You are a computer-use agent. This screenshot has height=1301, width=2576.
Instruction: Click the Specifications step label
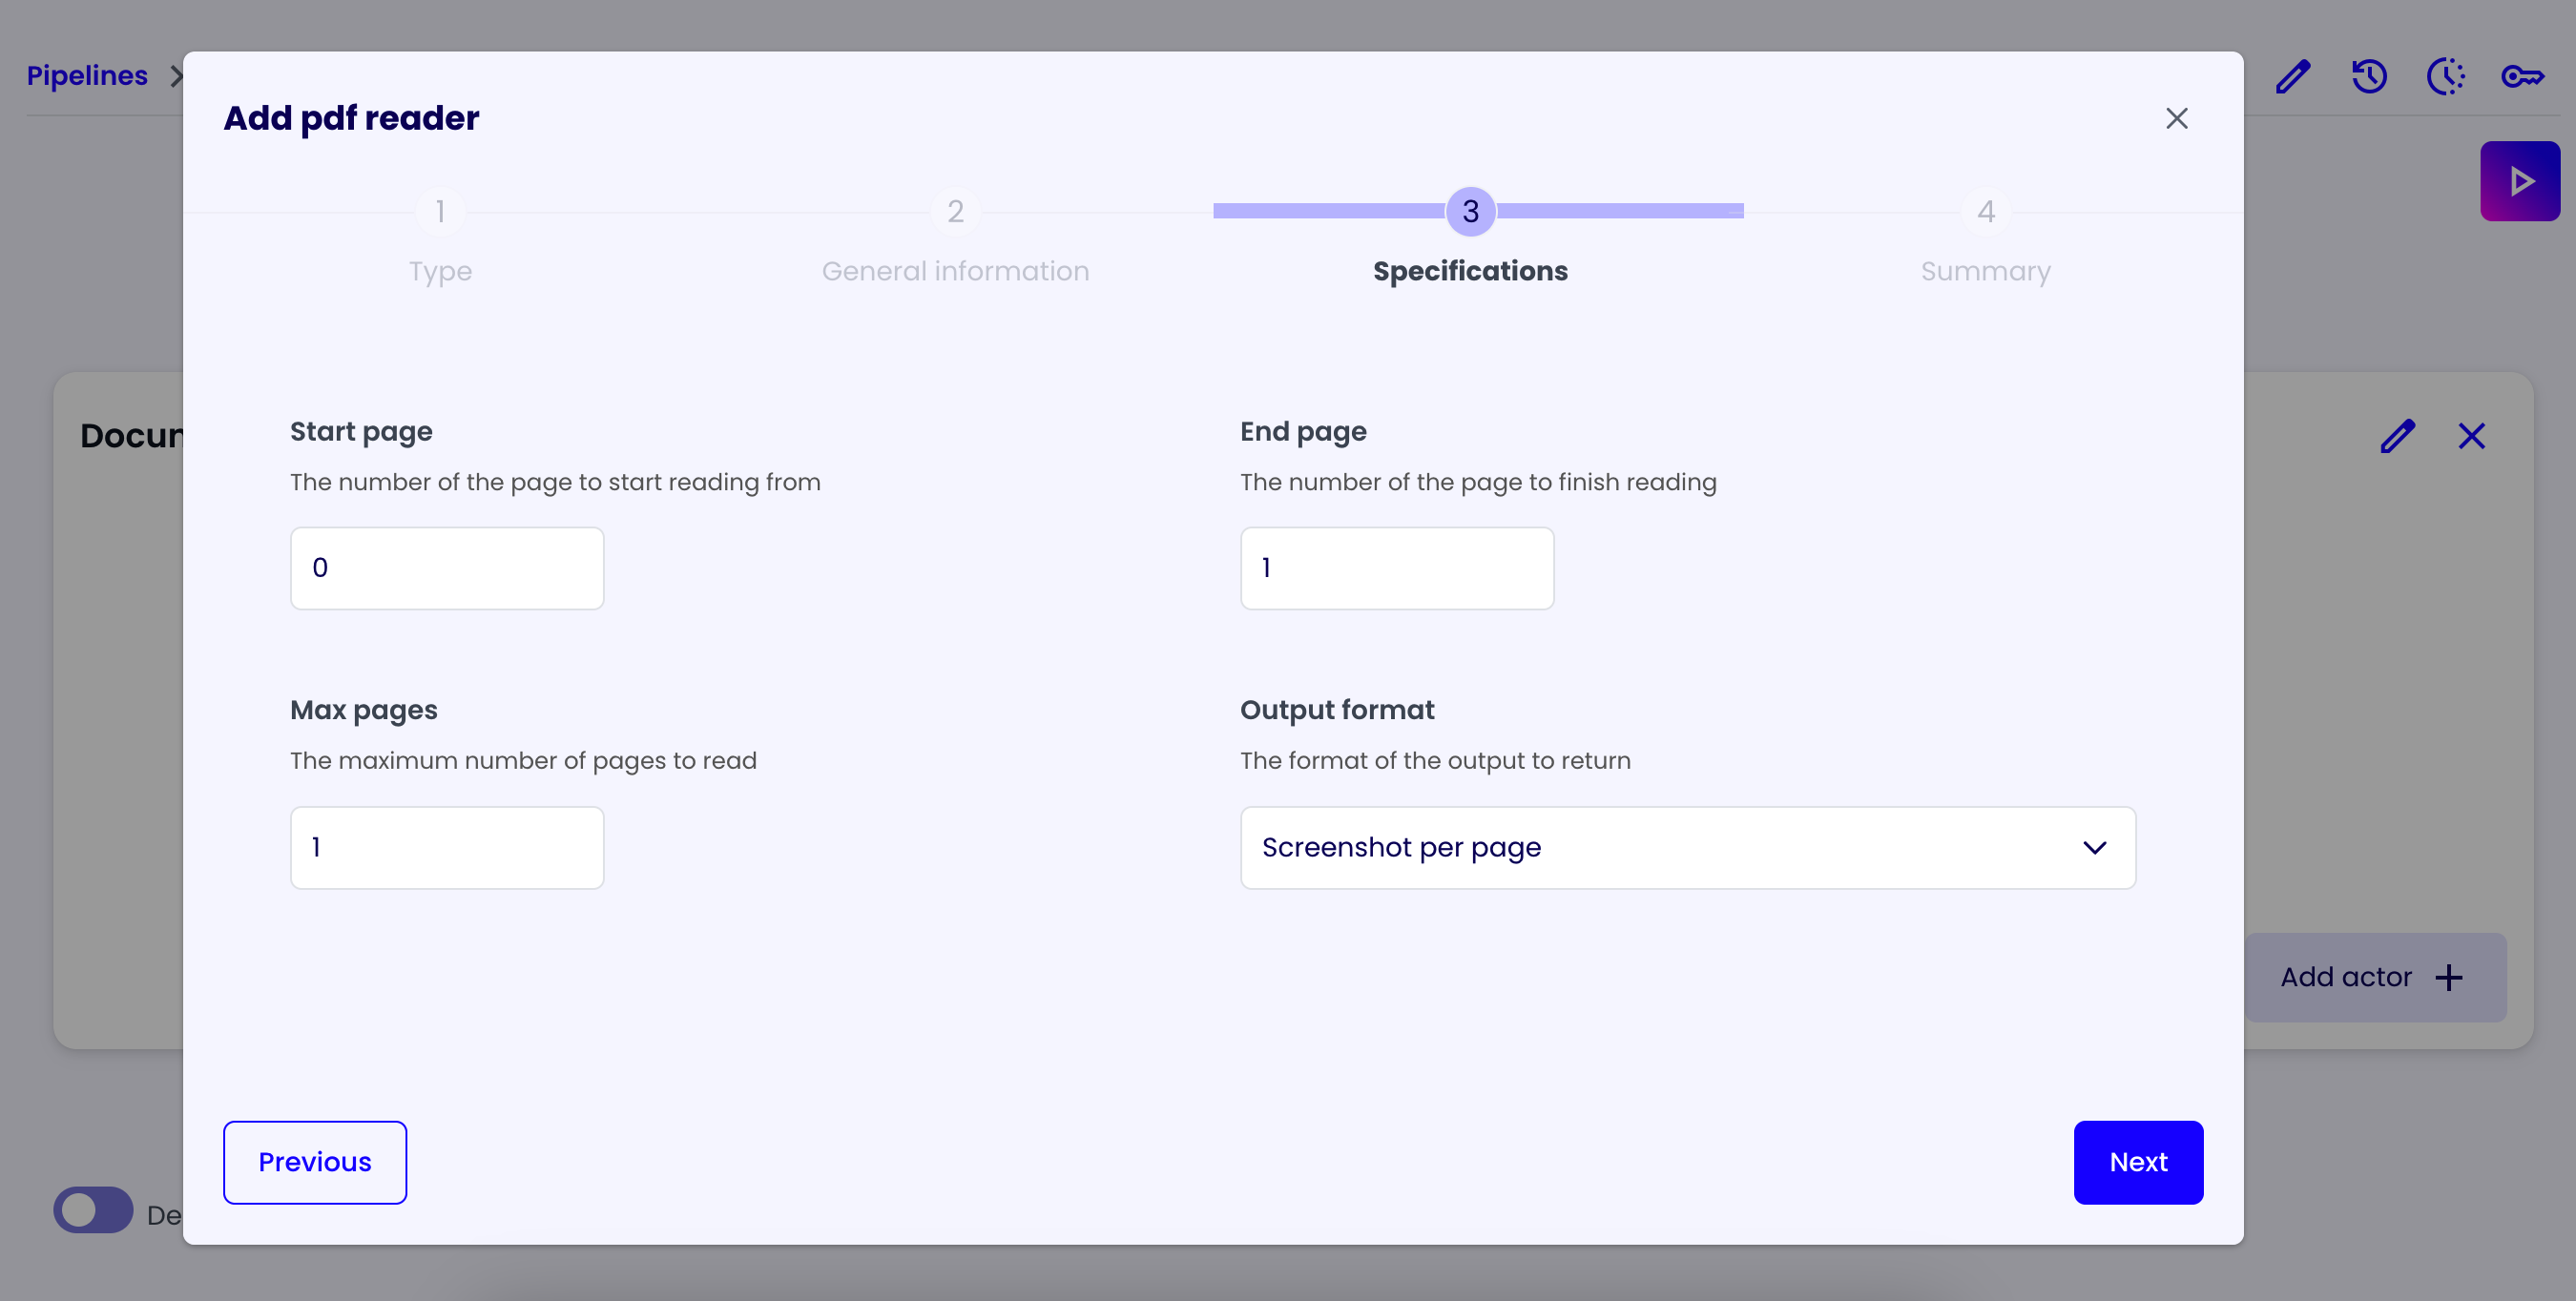(1470, 271)
